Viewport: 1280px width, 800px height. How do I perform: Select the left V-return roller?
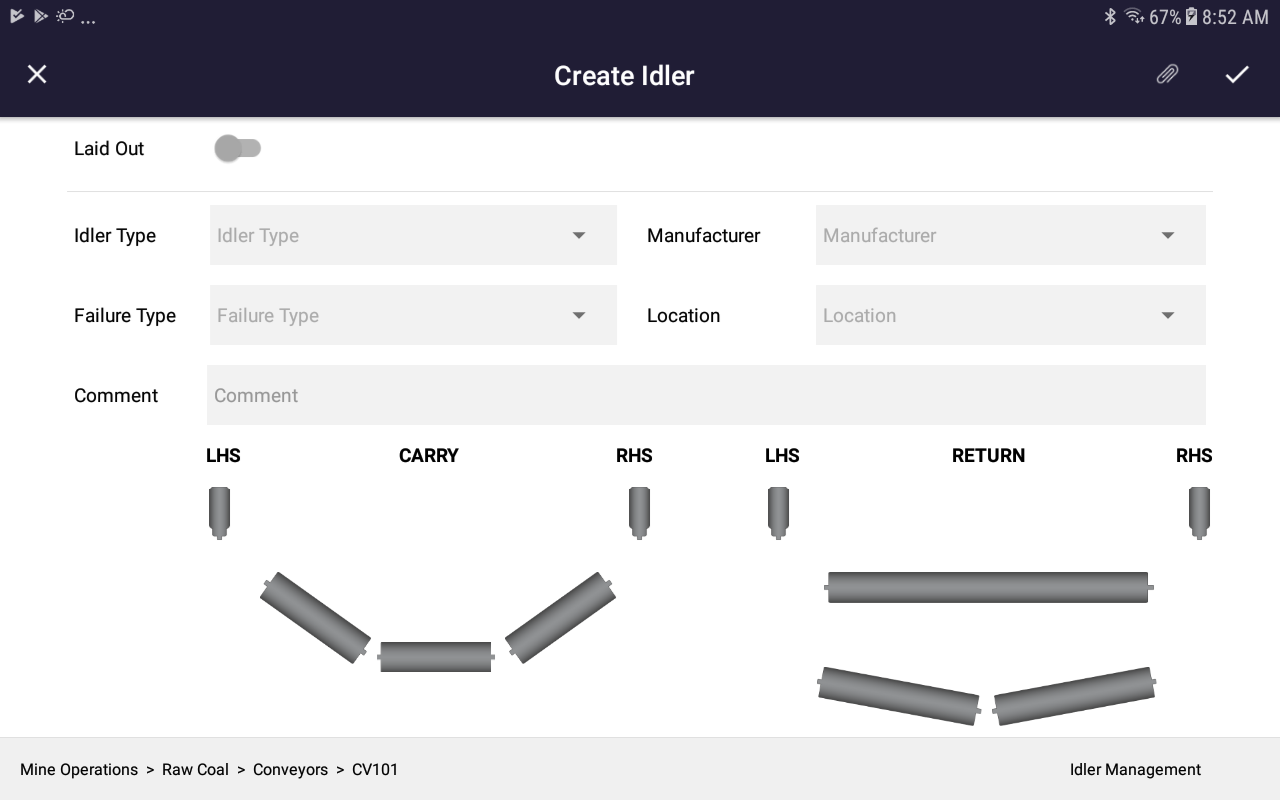click(899, 695)
